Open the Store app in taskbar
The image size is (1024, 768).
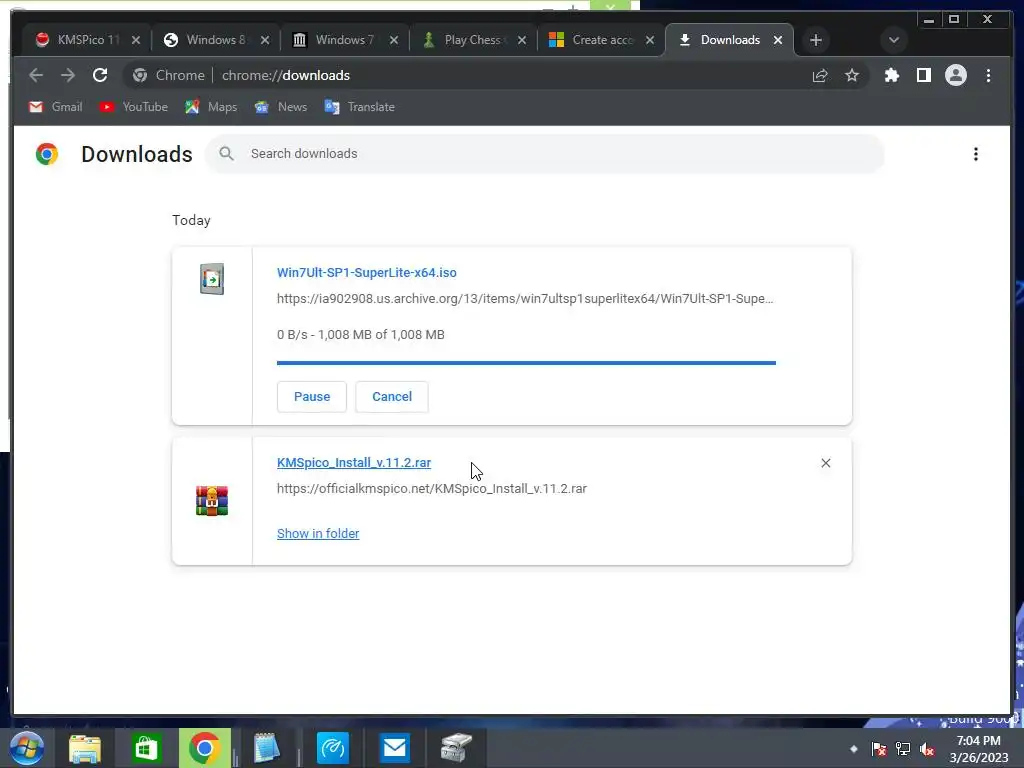click(145, 748)
